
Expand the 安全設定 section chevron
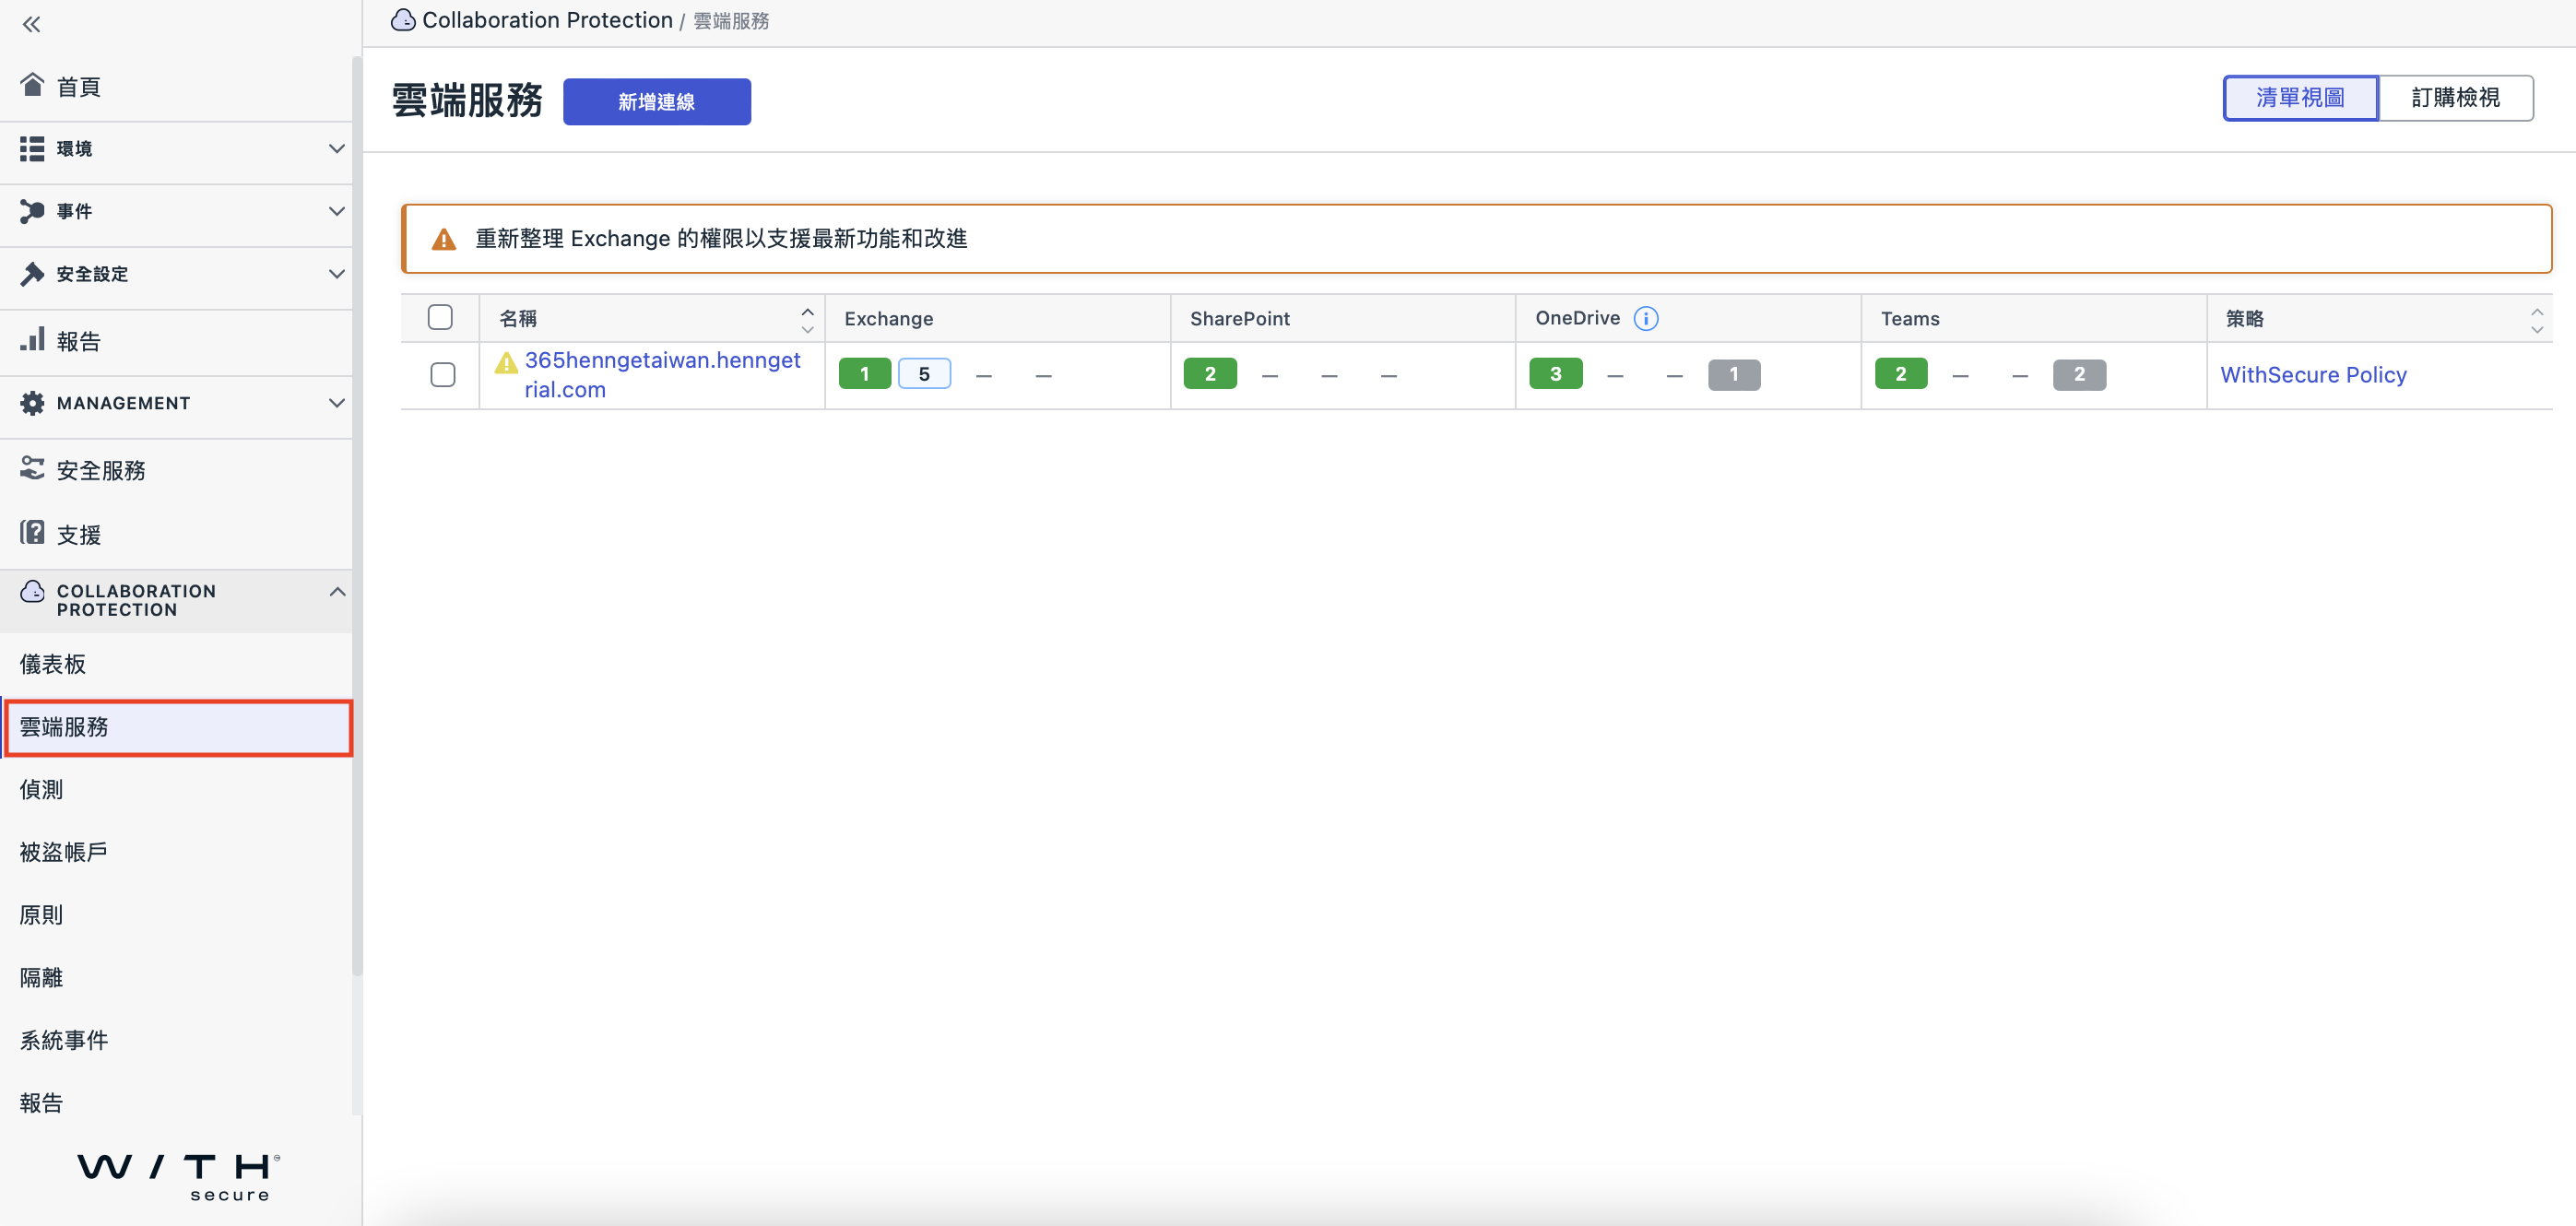point(337,273)
